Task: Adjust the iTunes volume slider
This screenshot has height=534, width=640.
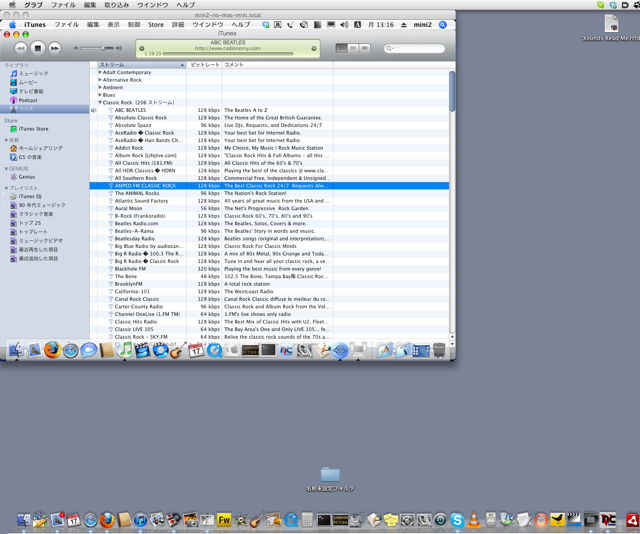Action: coord(98,48)
